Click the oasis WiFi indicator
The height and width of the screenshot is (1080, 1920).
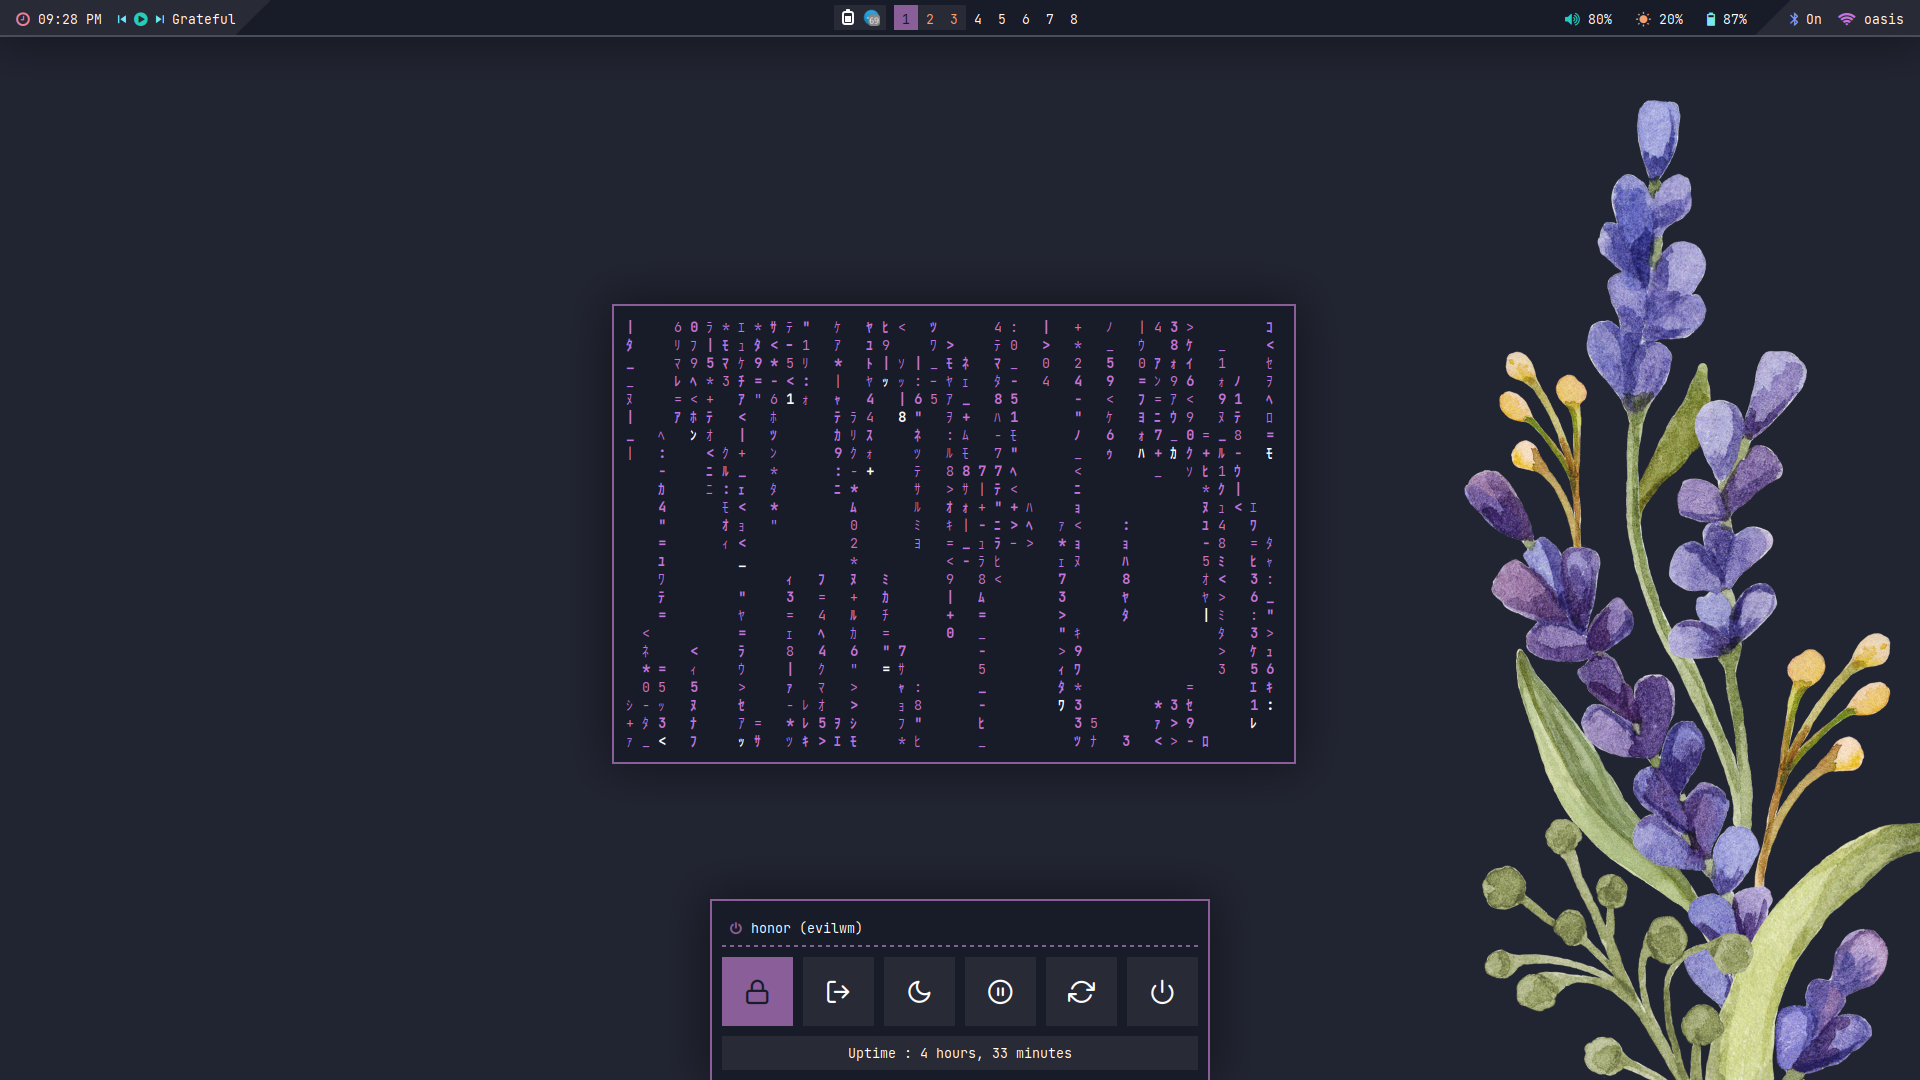pyautogui.click(x=1871, y=19)
